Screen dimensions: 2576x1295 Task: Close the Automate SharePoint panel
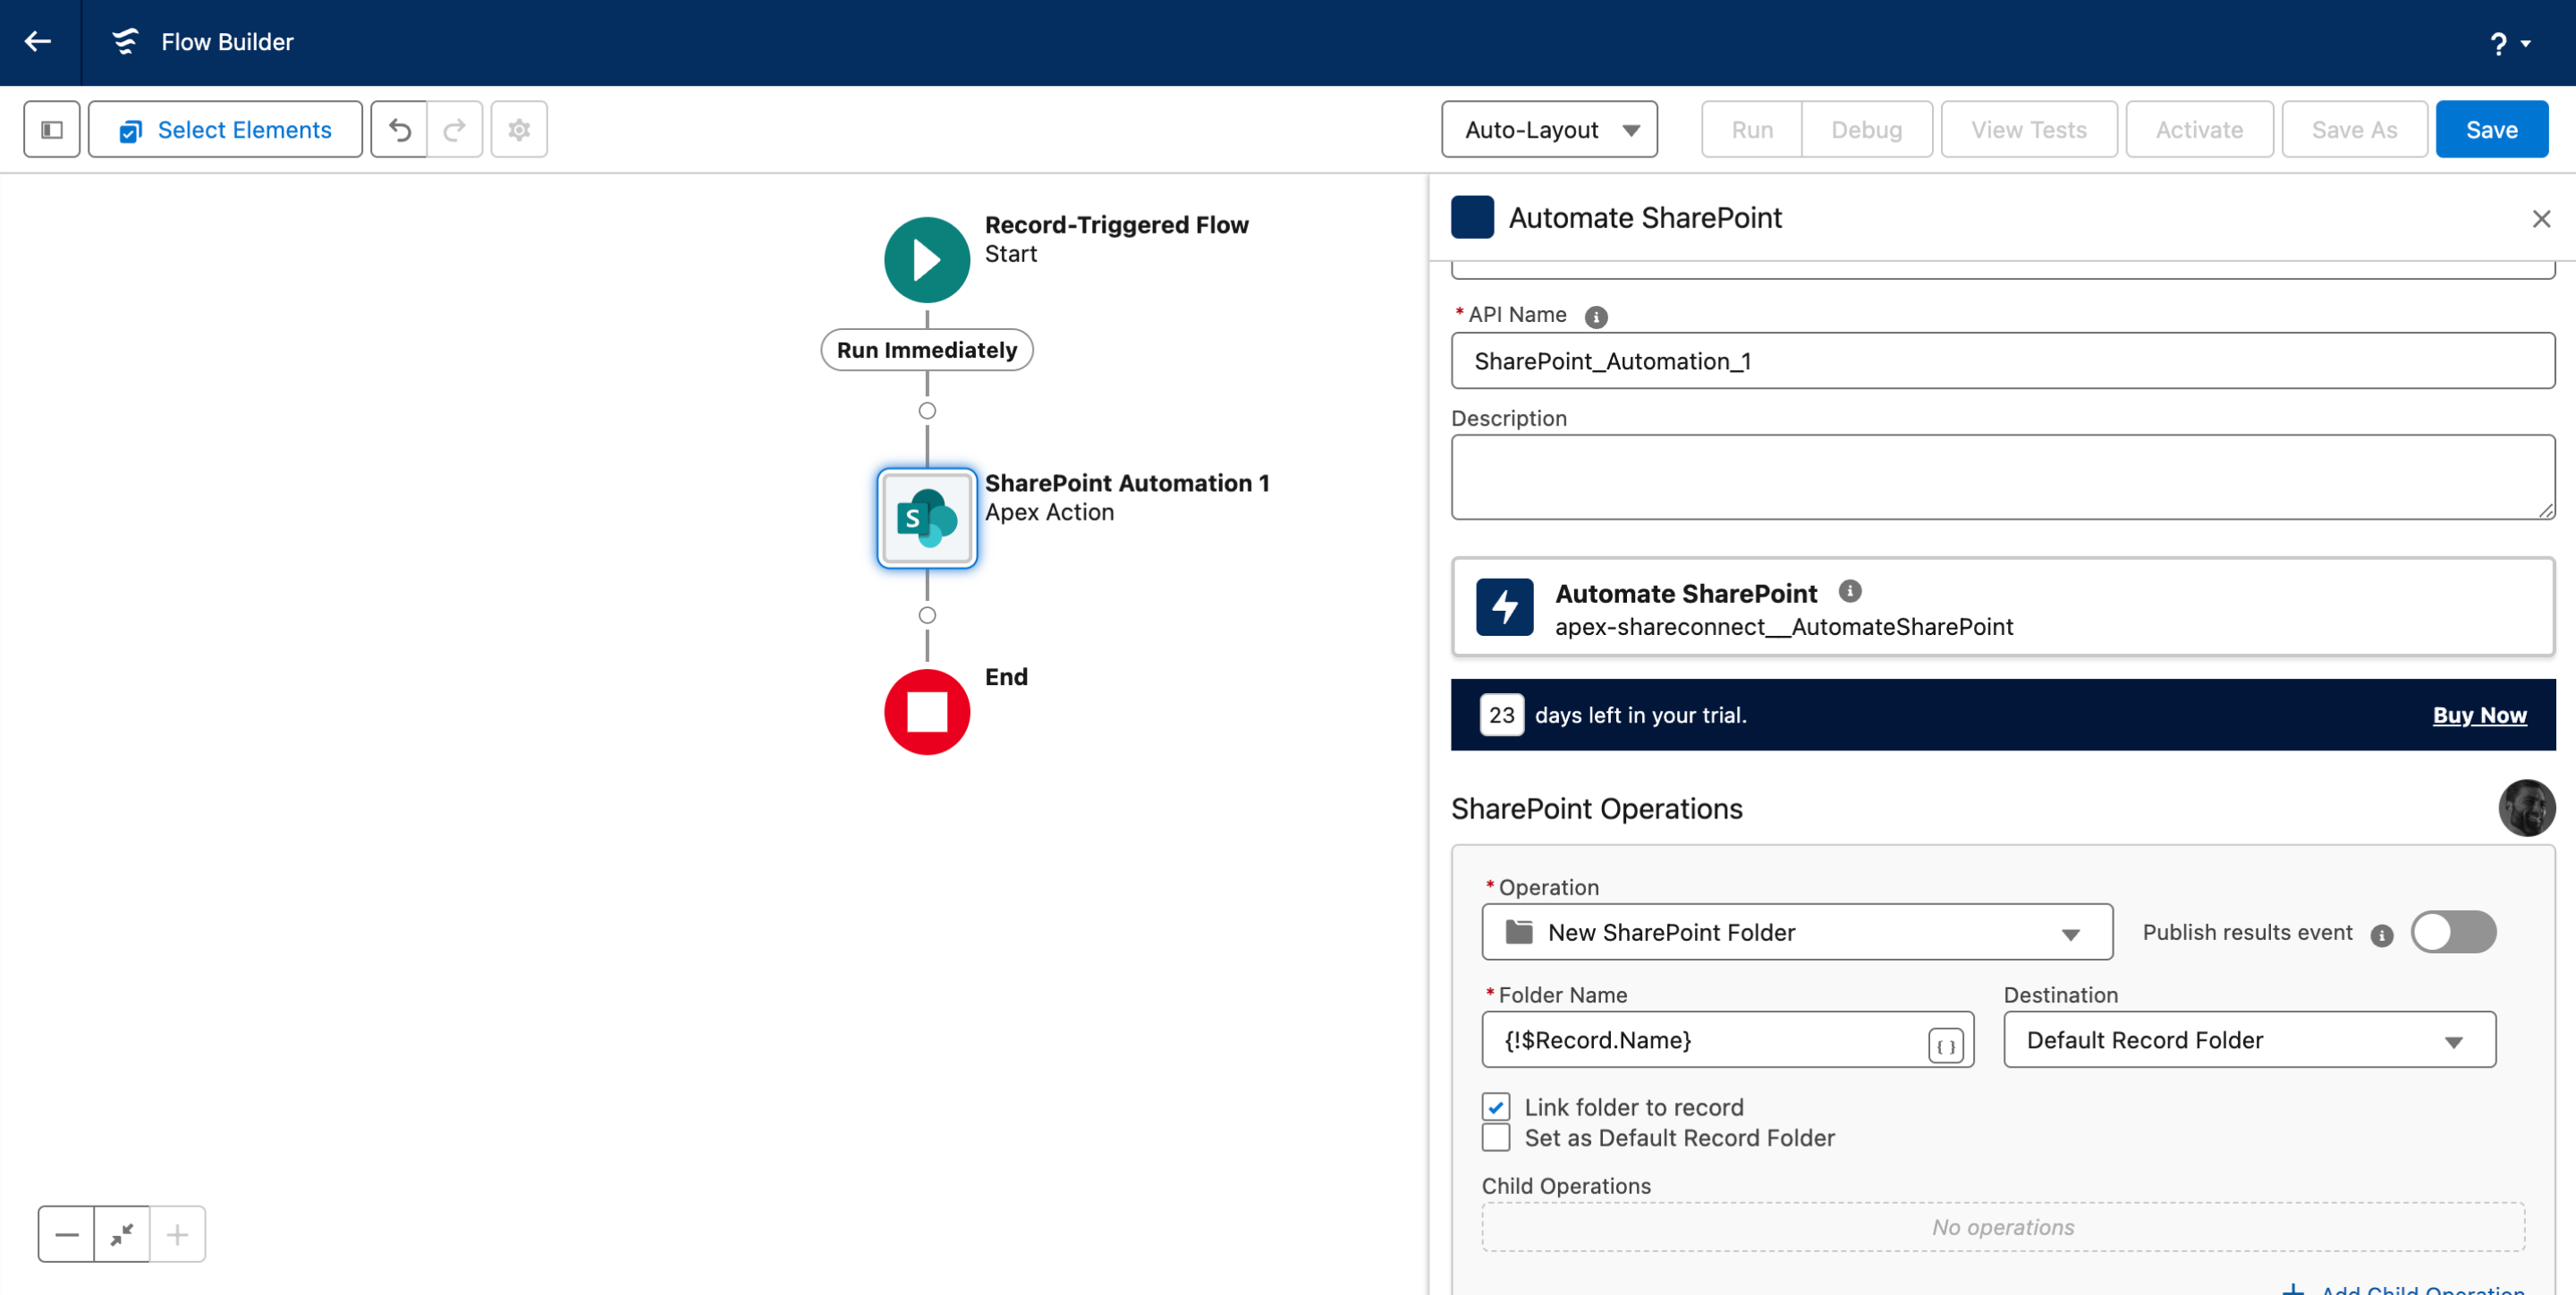point(2541,218)
